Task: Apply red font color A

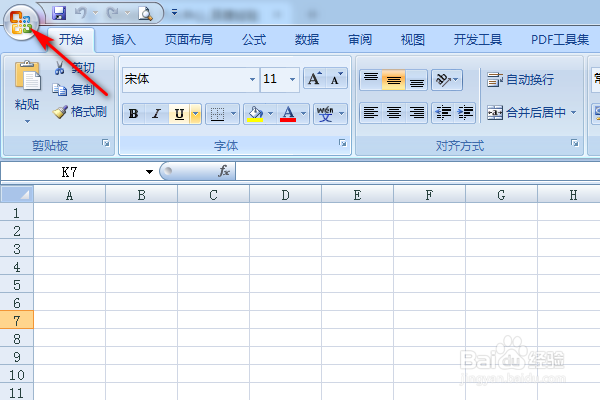Action: coord(288,114)
